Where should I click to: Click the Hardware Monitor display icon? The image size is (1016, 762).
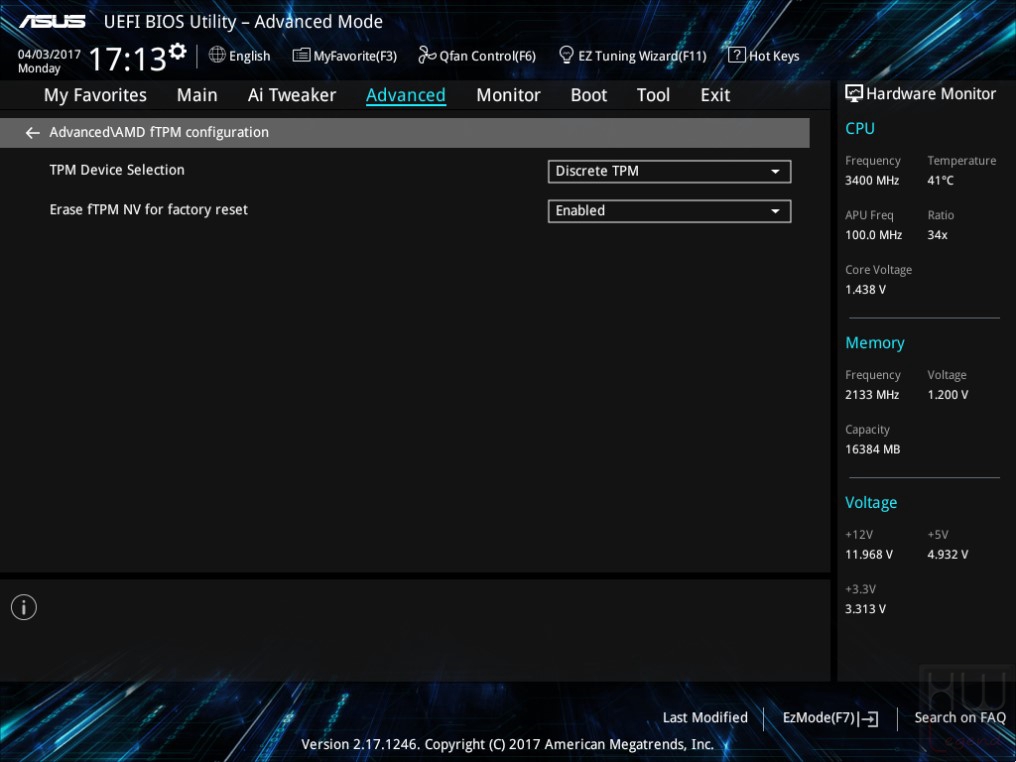click(854, 93)
